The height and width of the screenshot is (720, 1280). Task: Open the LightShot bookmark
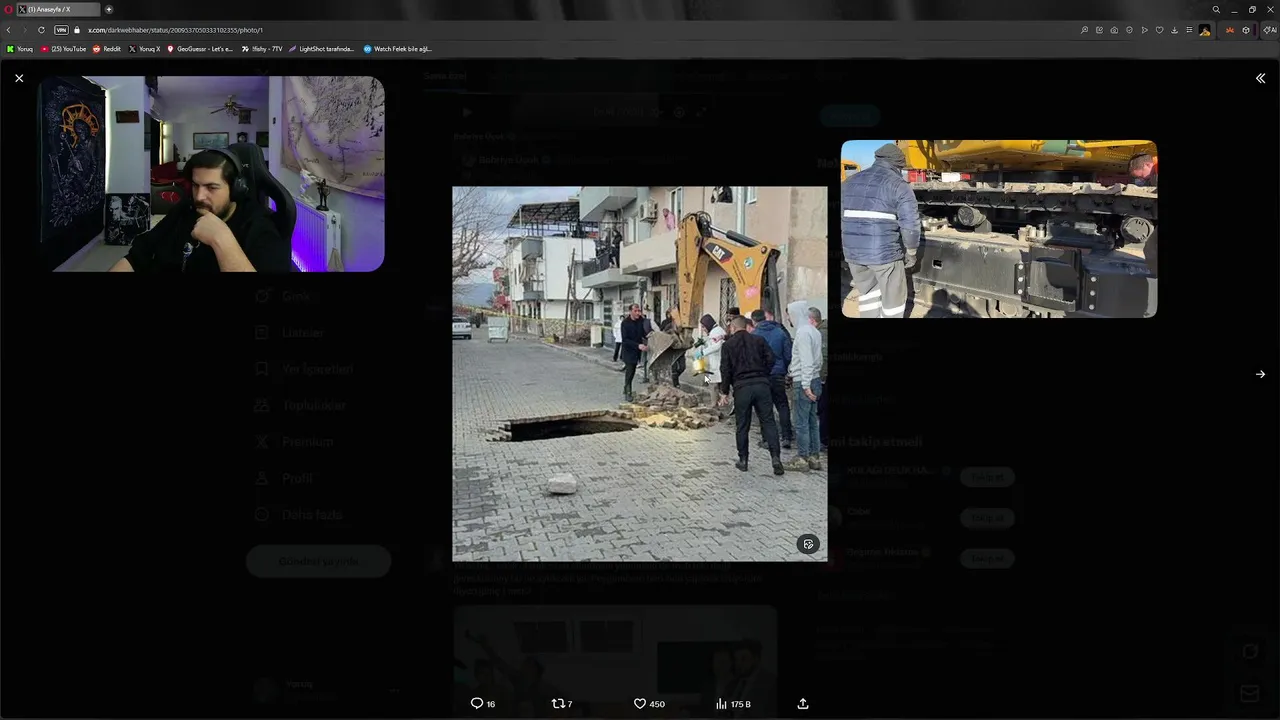(x=322, y=49)
